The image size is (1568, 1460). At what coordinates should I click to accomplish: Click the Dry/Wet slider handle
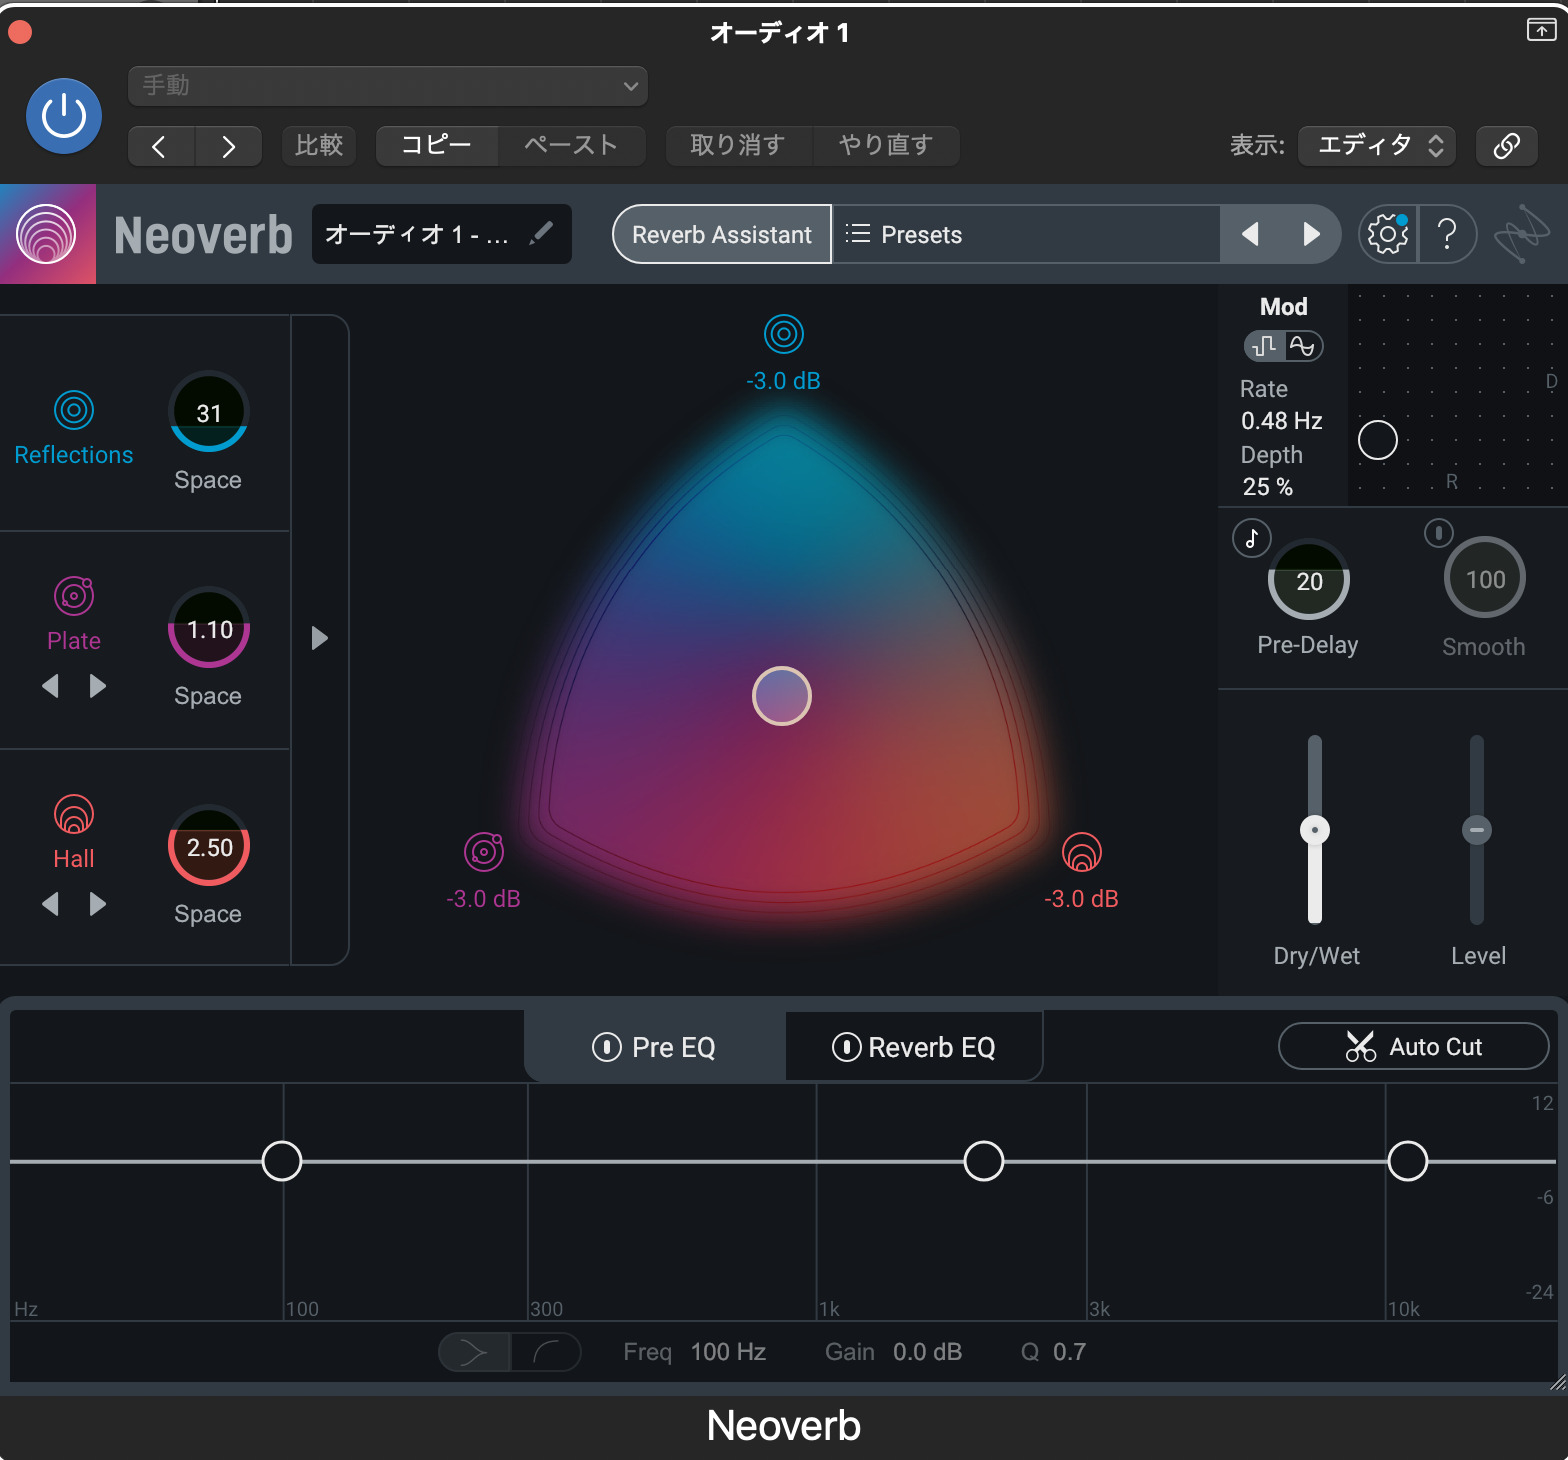pos(1315,830)
